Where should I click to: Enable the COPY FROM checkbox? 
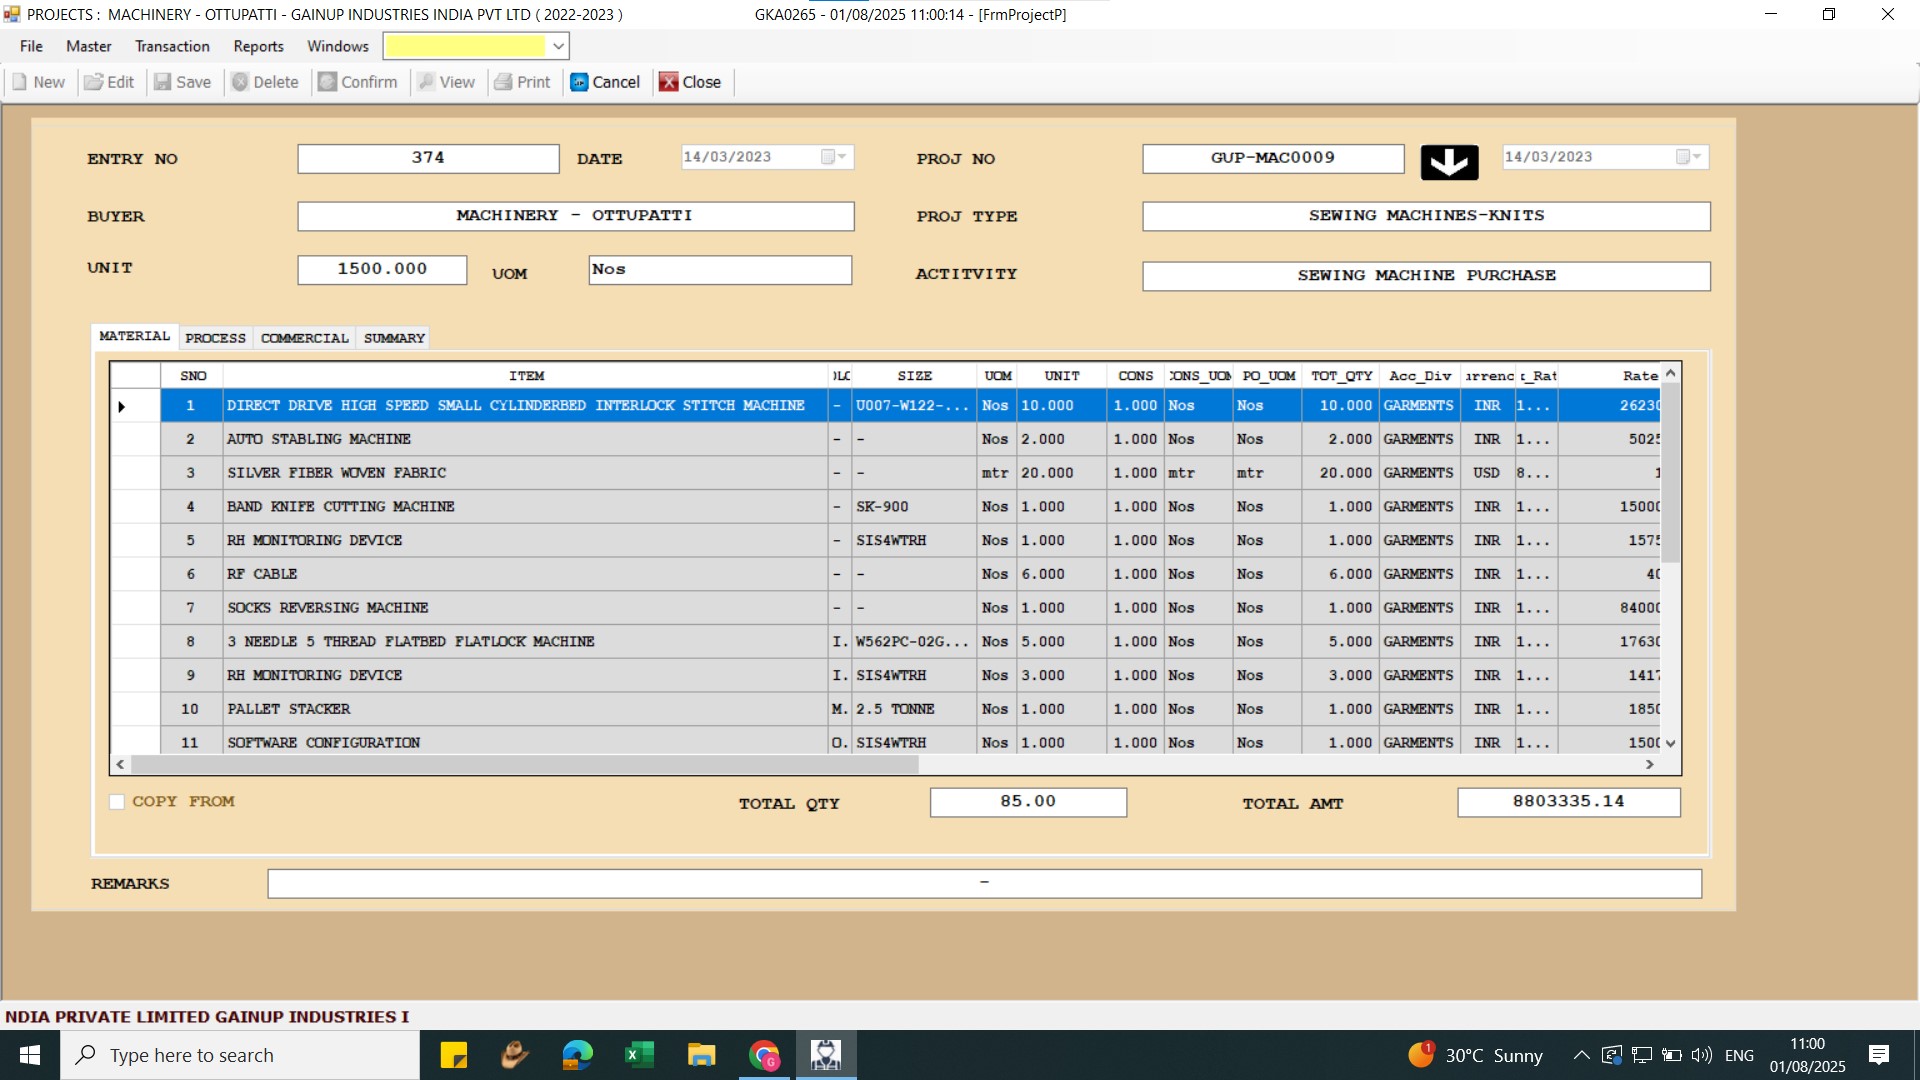tap(117, 802)
